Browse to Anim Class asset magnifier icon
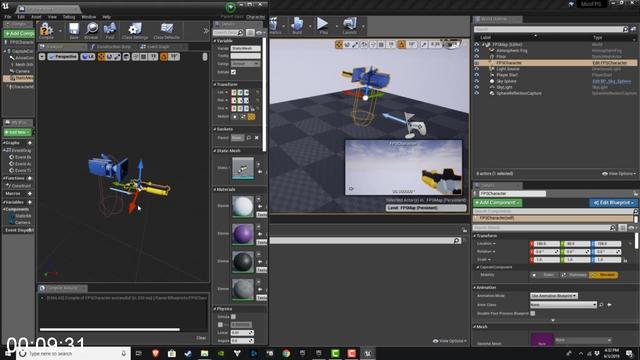Image resolution: width=640 pixels, height=360 pixels. coord(602,305)
